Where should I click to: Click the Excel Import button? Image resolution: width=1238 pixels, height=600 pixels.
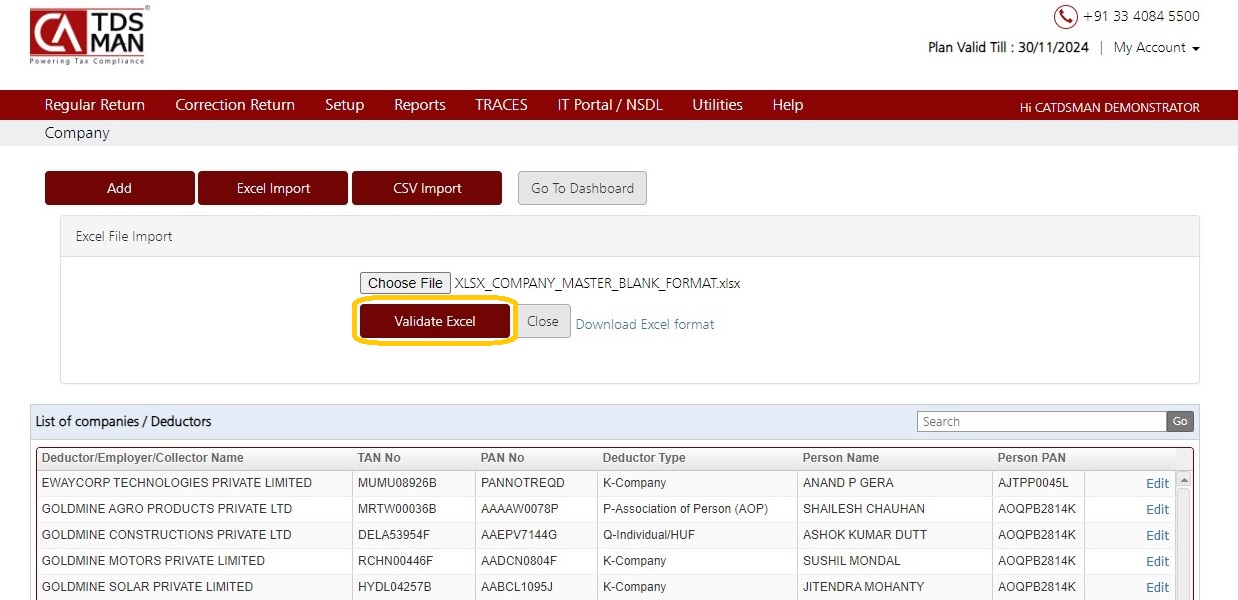tap(273, 188)
